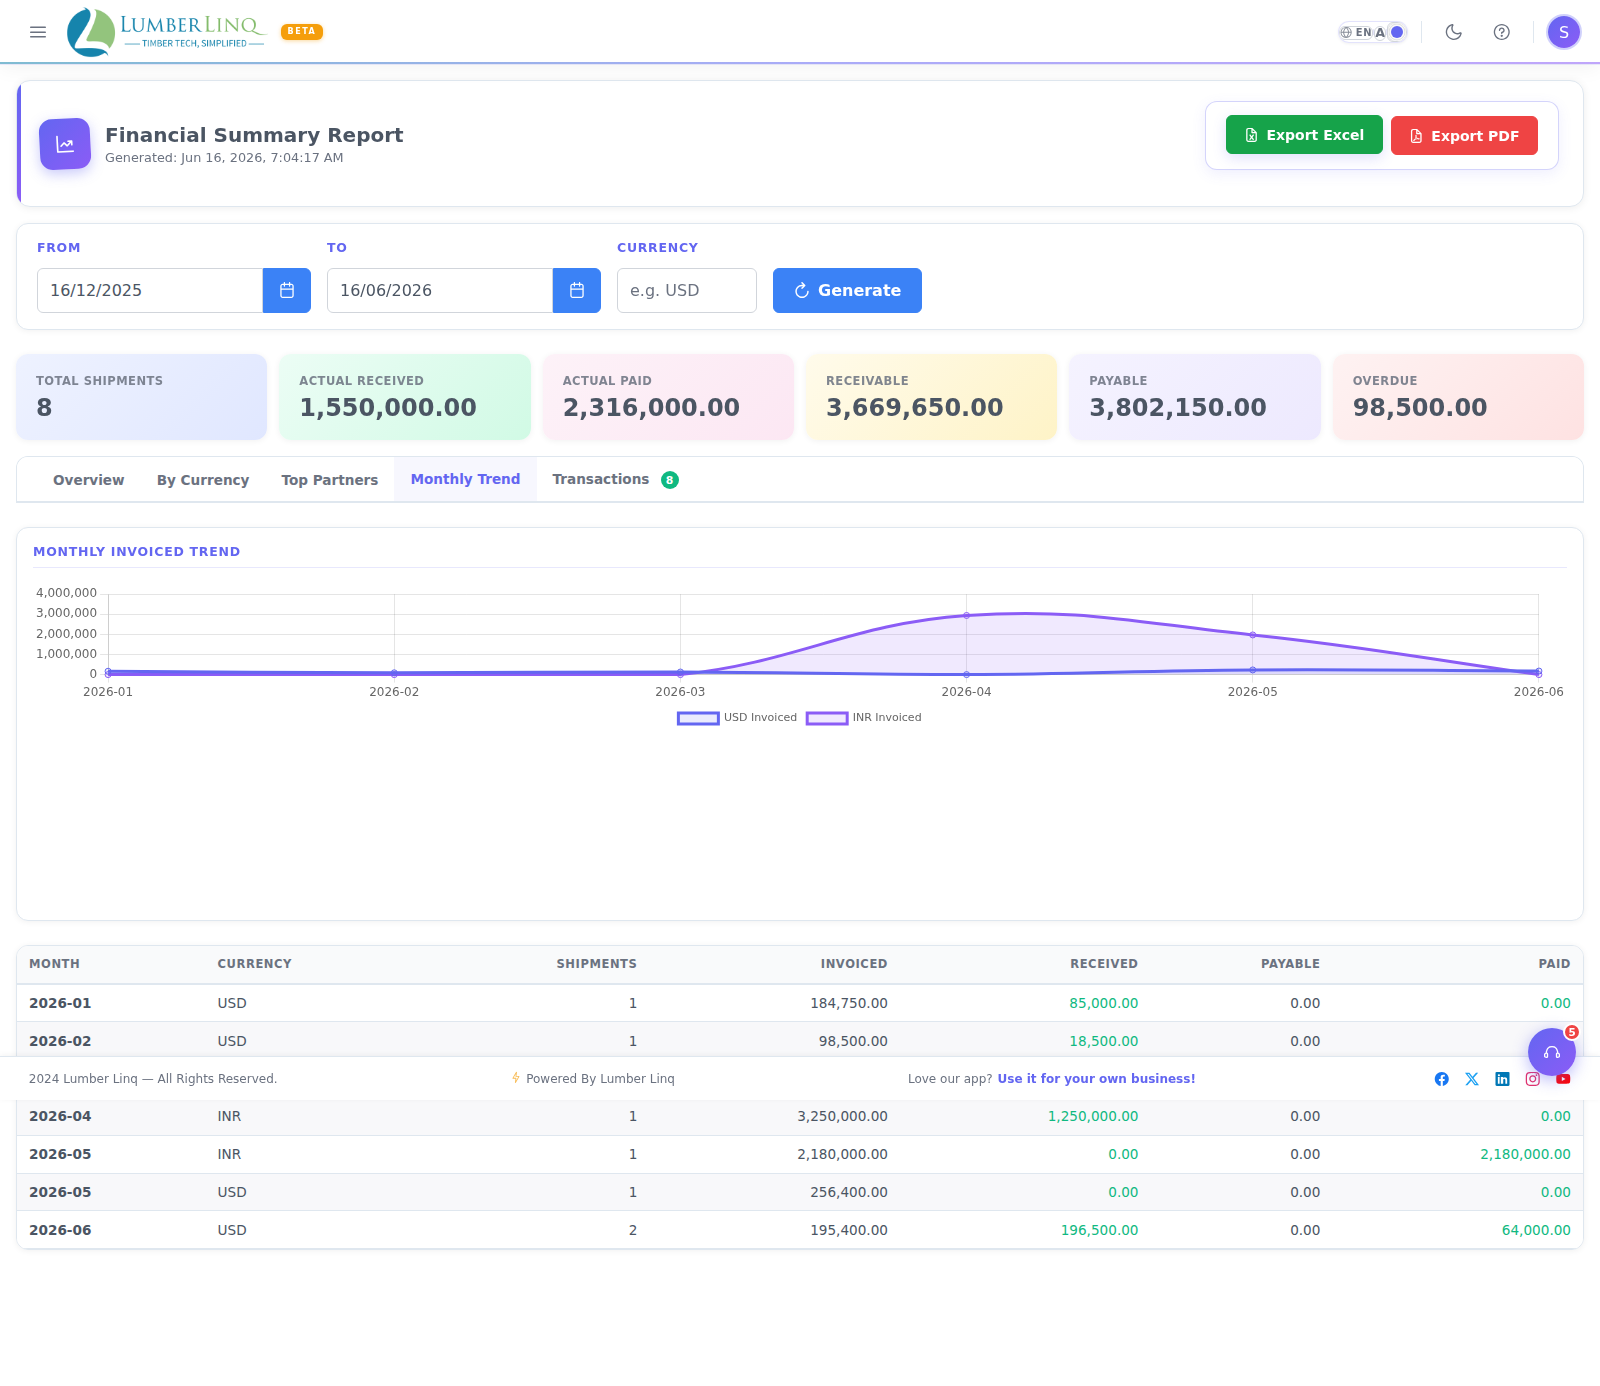This screenshot has height=1386, width=1600.
Task: Open the Transactions tab
Action: [615, 479]
